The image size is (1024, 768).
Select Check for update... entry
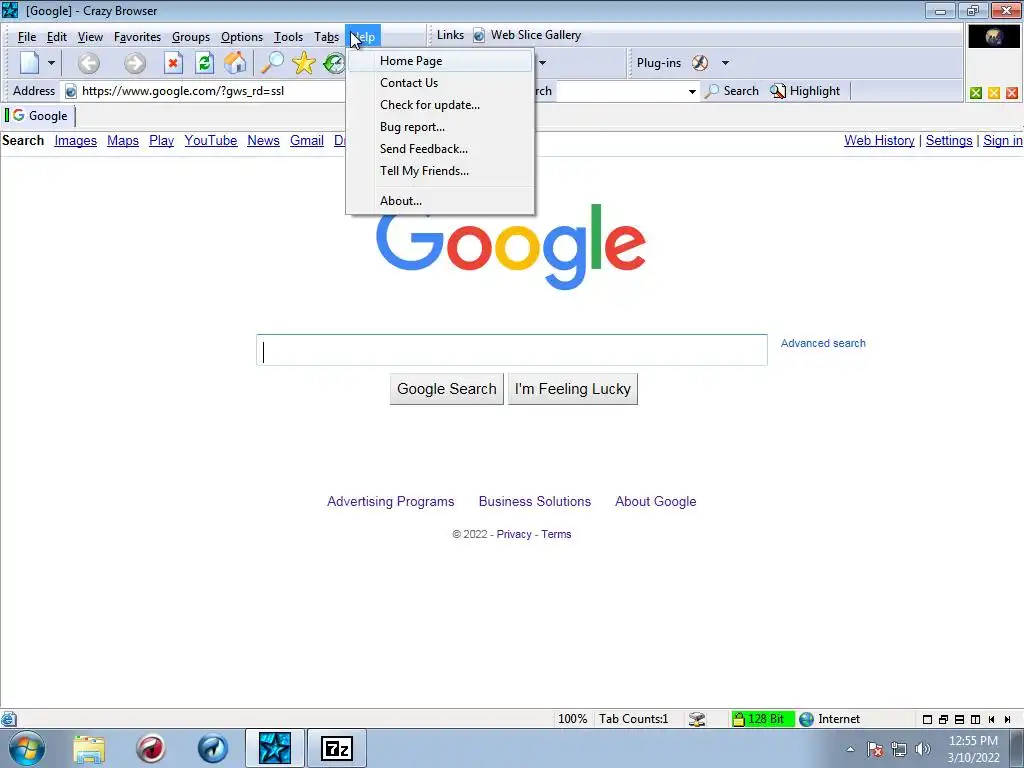(440, 105)
